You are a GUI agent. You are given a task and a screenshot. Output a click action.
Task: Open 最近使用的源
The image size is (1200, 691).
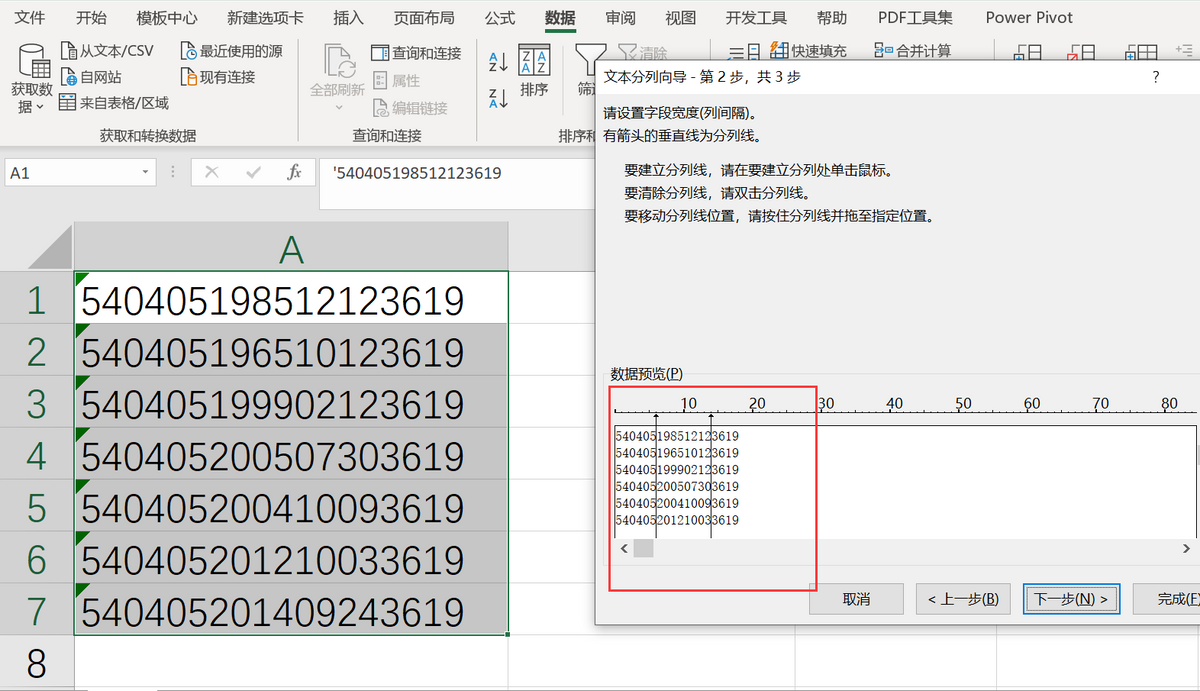231,51
